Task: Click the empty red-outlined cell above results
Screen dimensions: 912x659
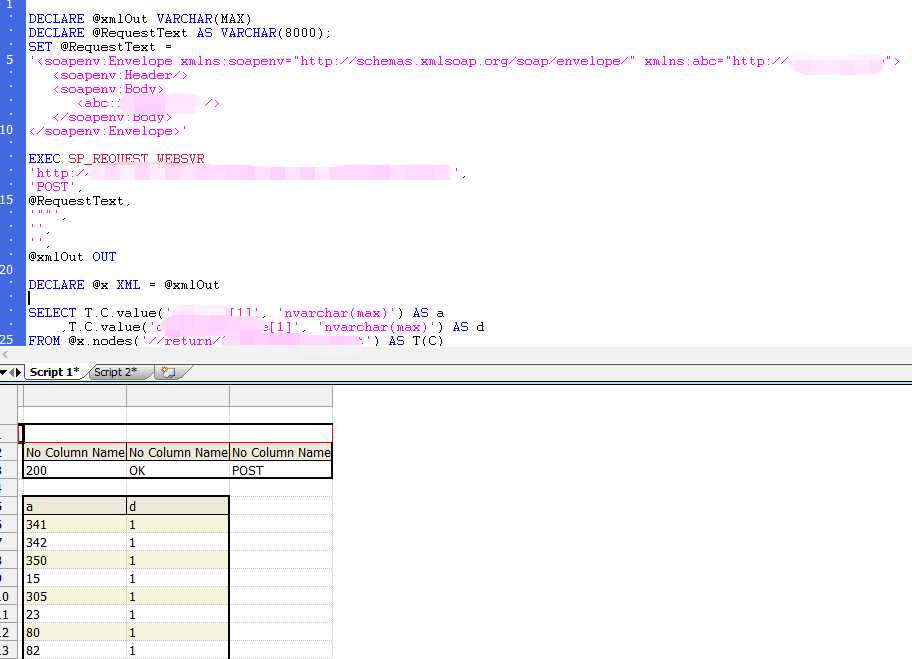Action: pos(176,433)
